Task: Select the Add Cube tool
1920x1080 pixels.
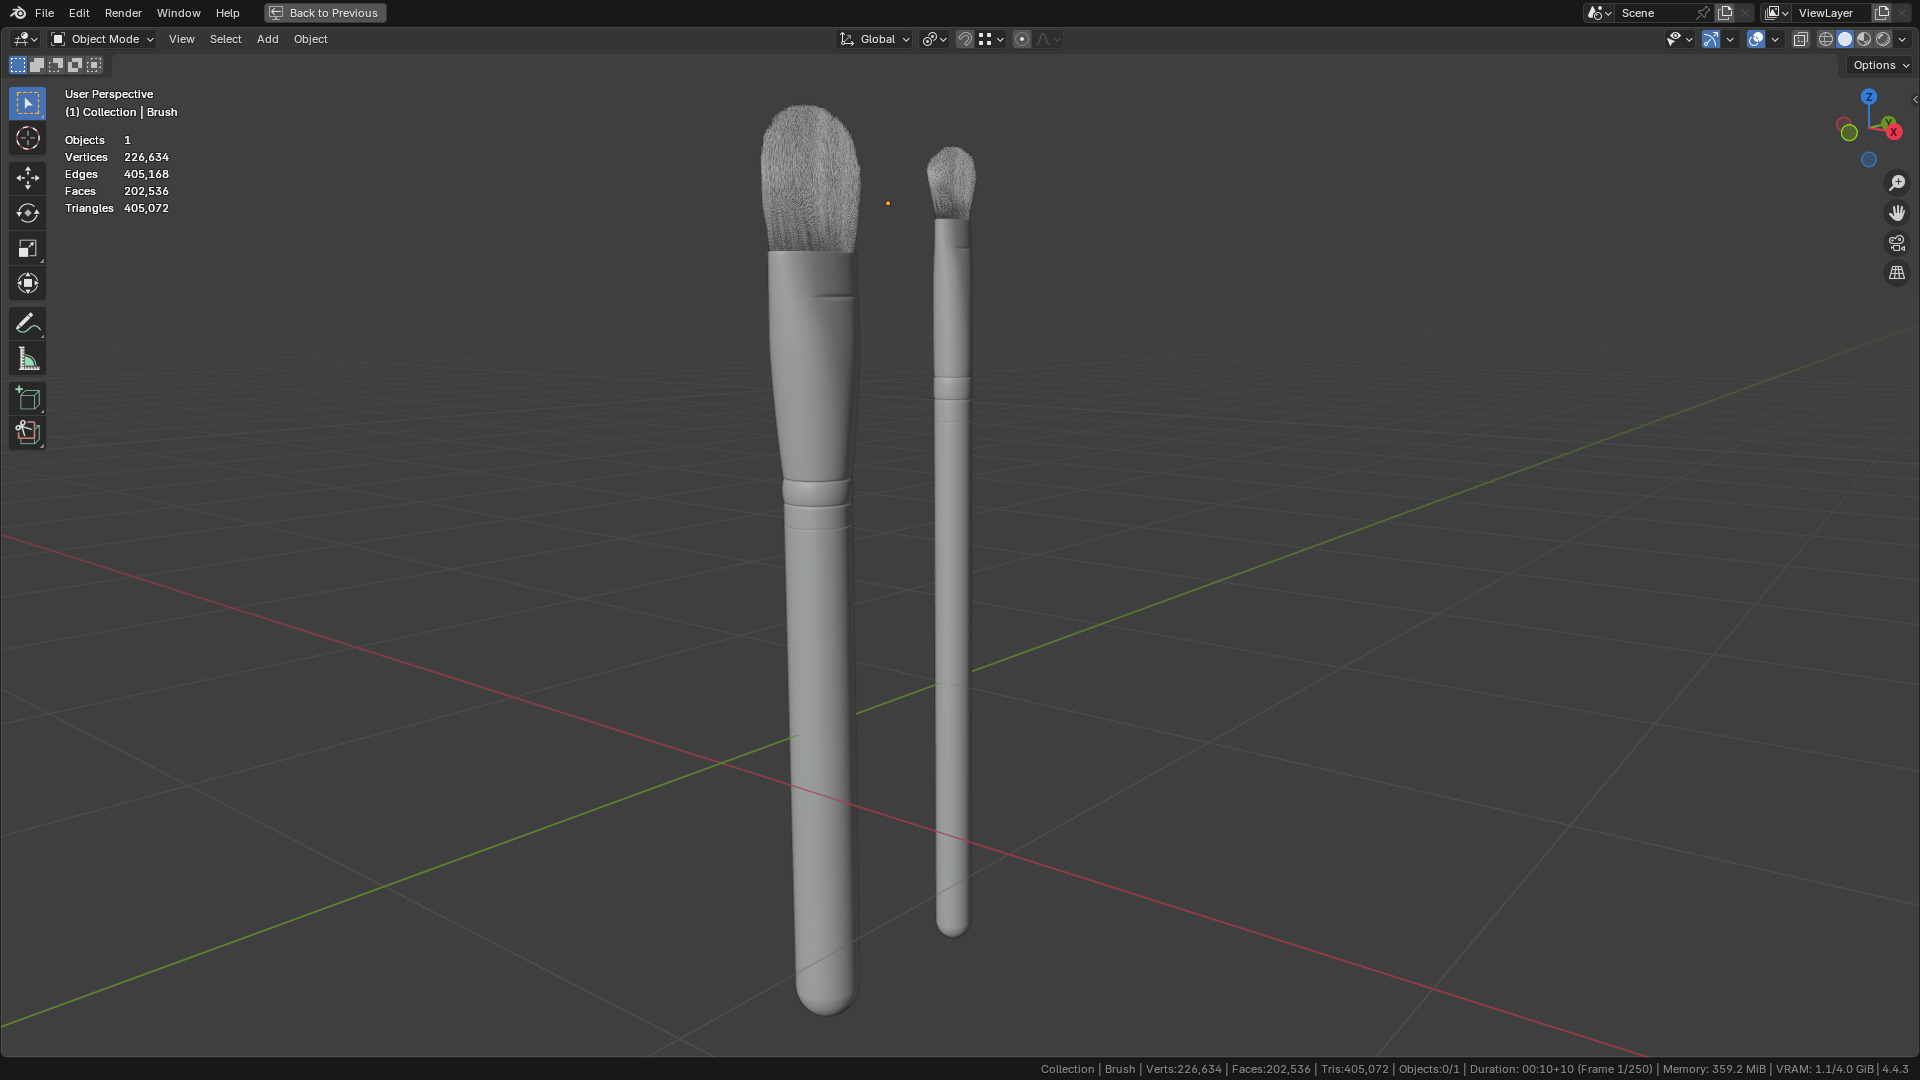Action: 27,399
